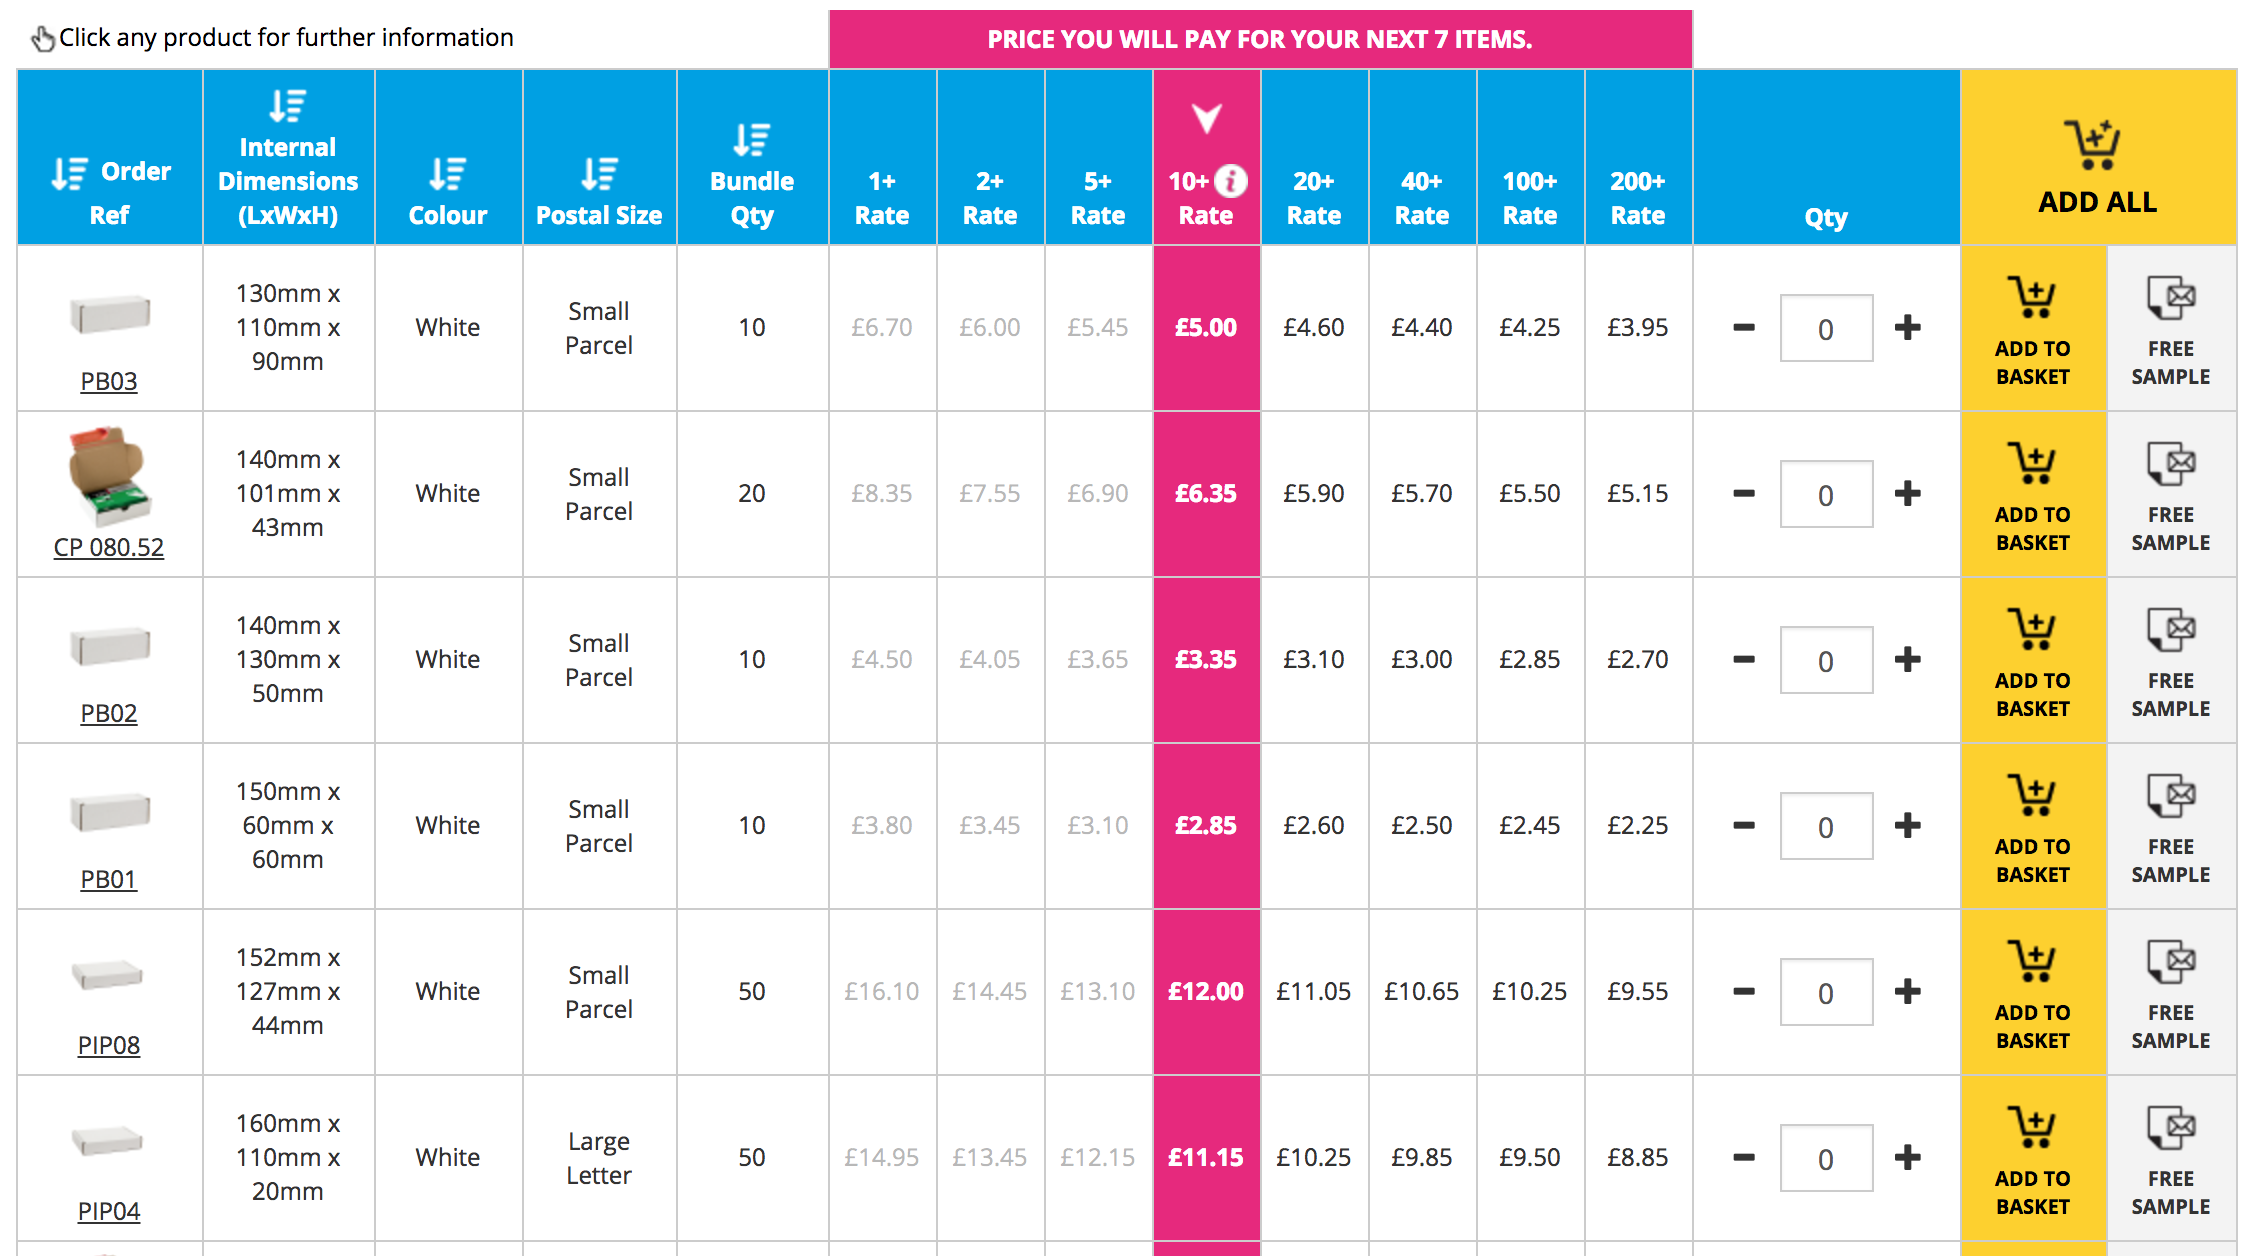
Task: Open the PIP08 product link
Action: click(x=109, y=1045)
